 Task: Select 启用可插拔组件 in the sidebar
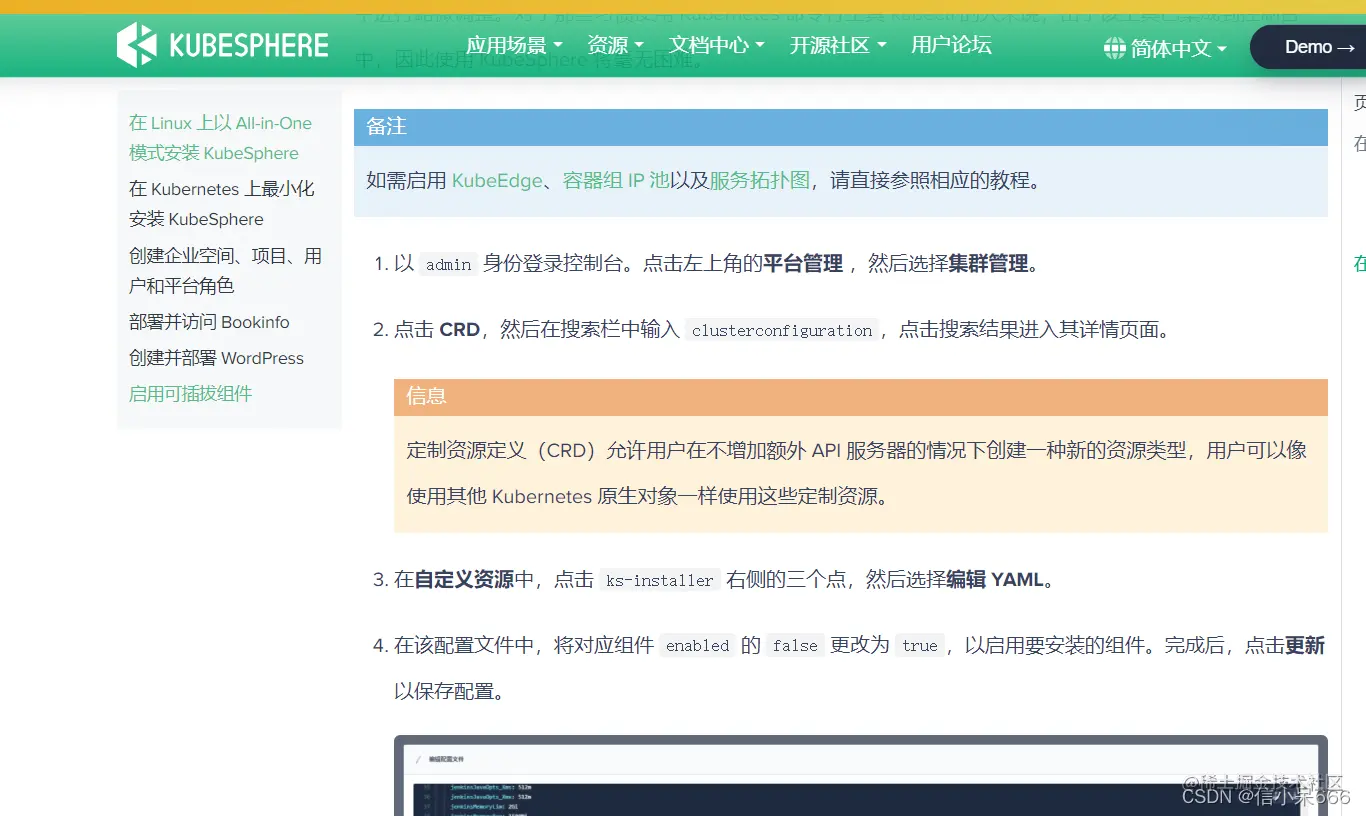[x=190, y=393]
